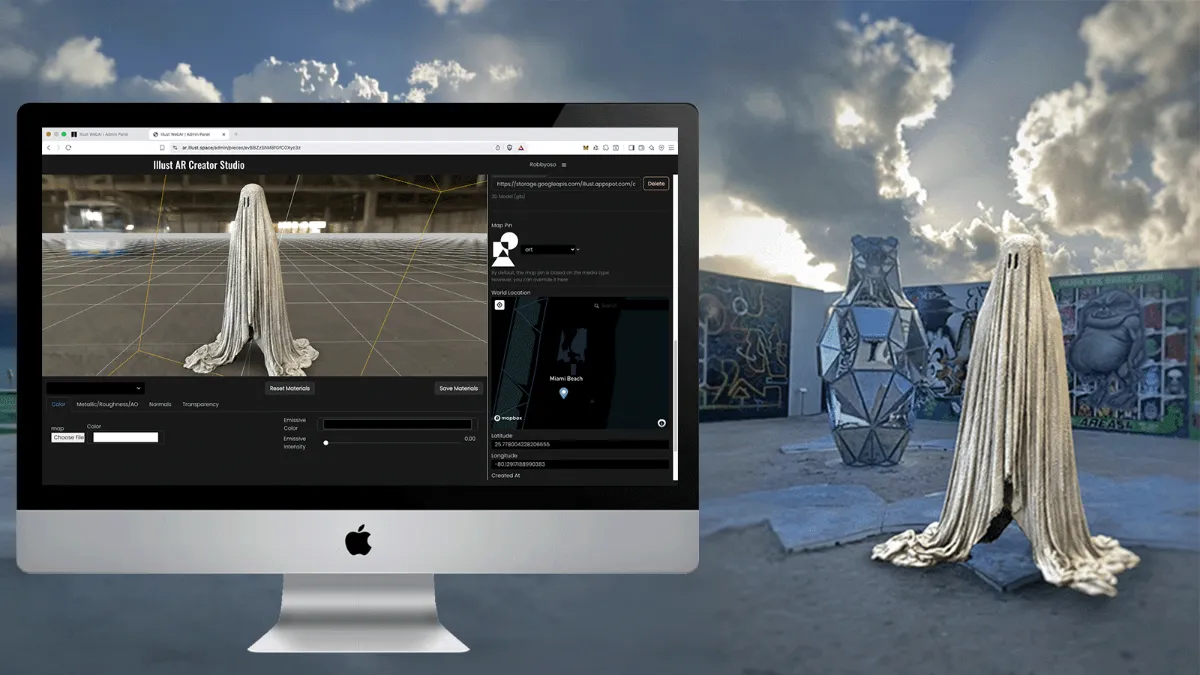
Task: Click the Reset Materials button
Action: (290, 388)
